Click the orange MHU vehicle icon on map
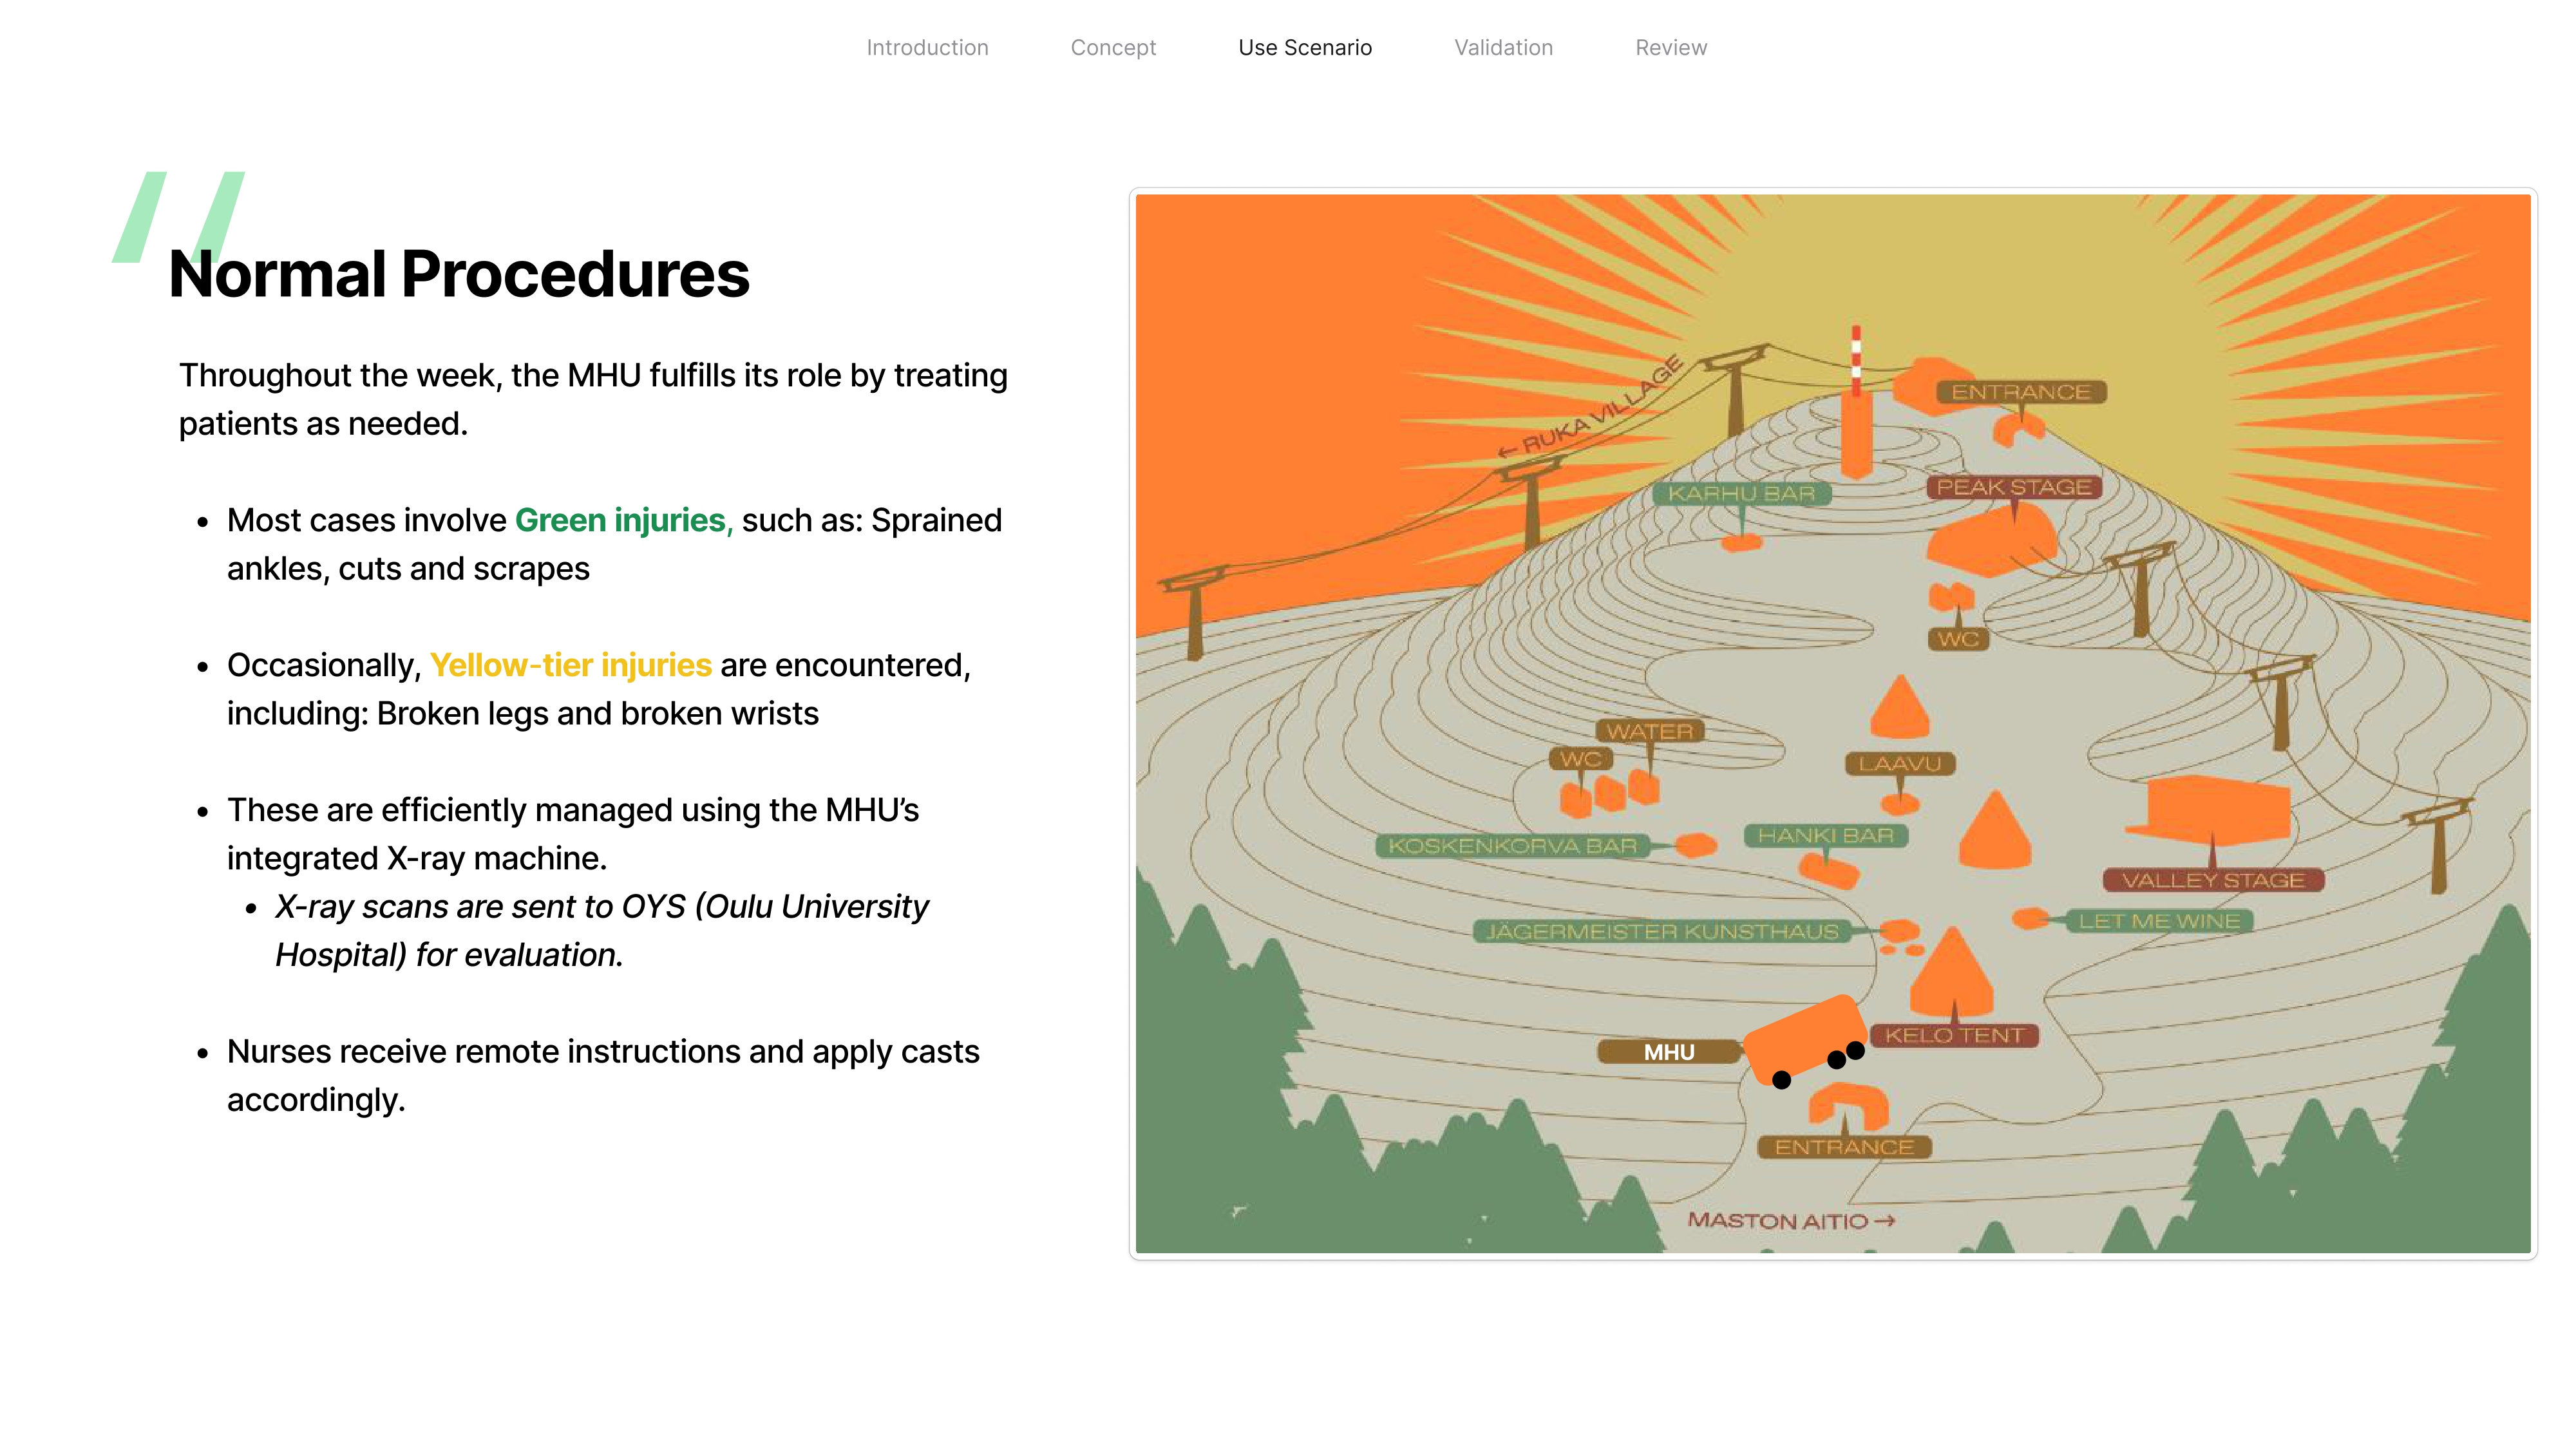 (1805, 1041)
